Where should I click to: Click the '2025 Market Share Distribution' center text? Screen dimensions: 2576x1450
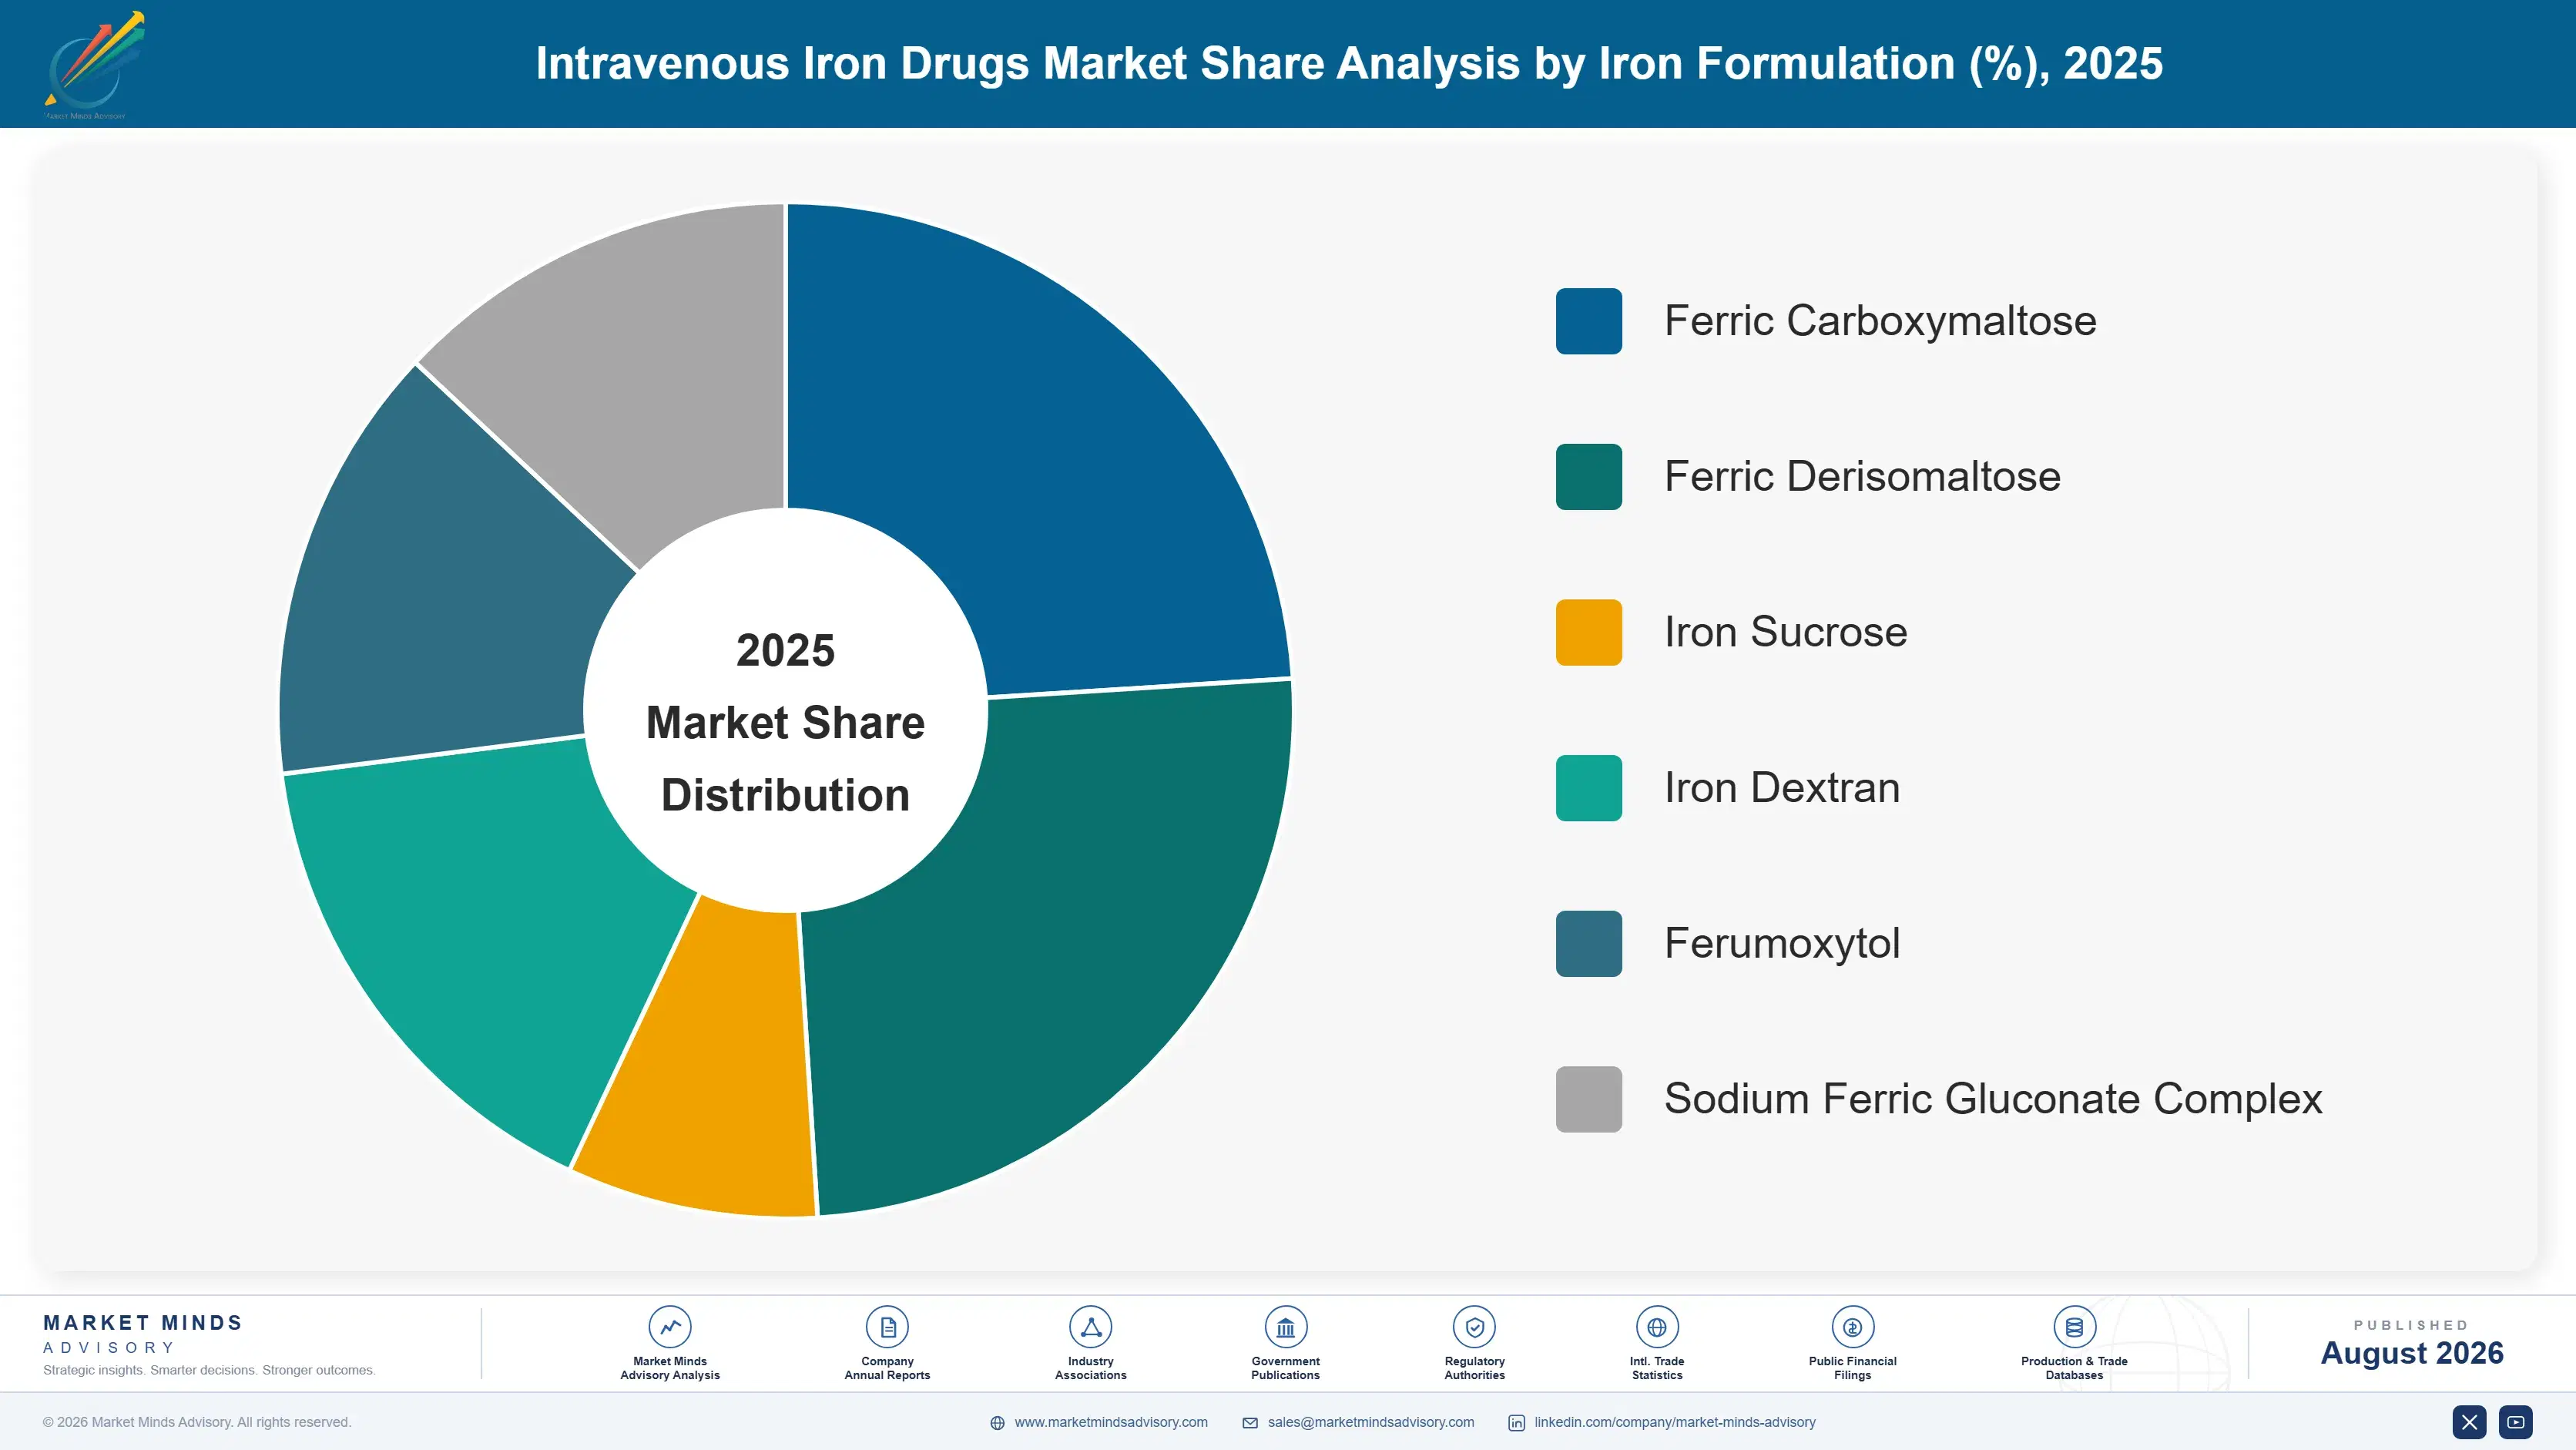coord(786,722)
